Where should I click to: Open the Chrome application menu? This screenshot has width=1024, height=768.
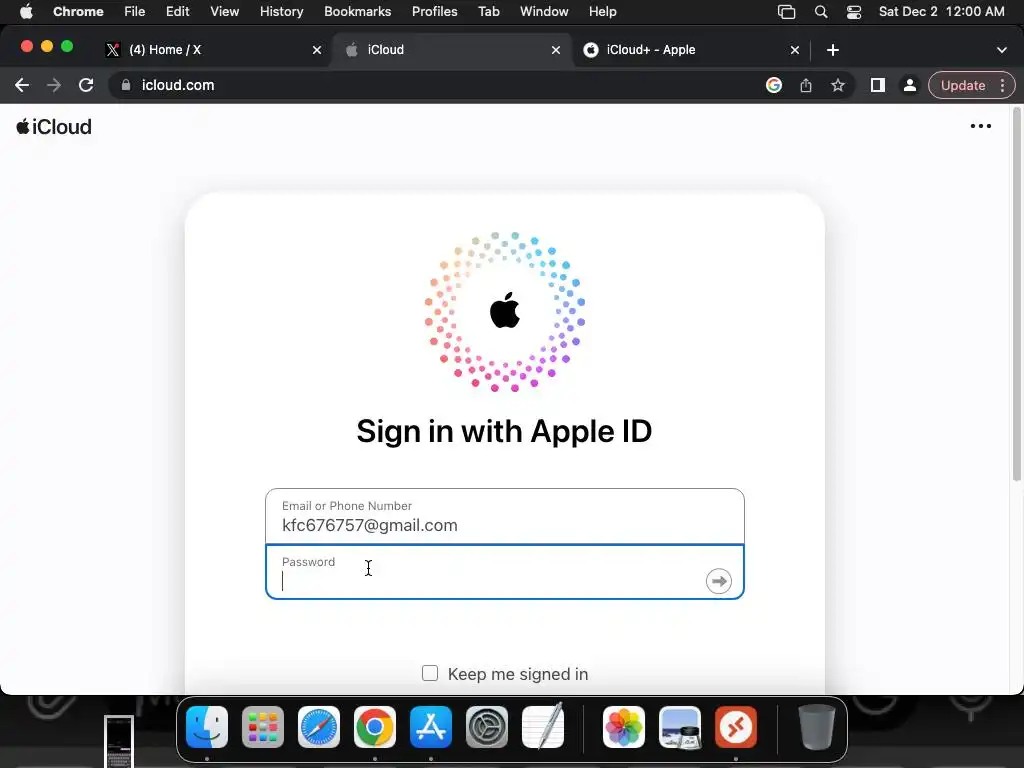click(x=78, y=12)
